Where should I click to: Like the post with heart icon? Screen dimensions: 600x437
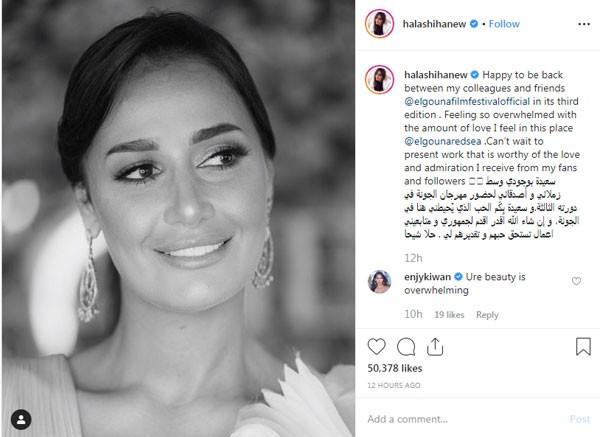click(x=377, y=347)
